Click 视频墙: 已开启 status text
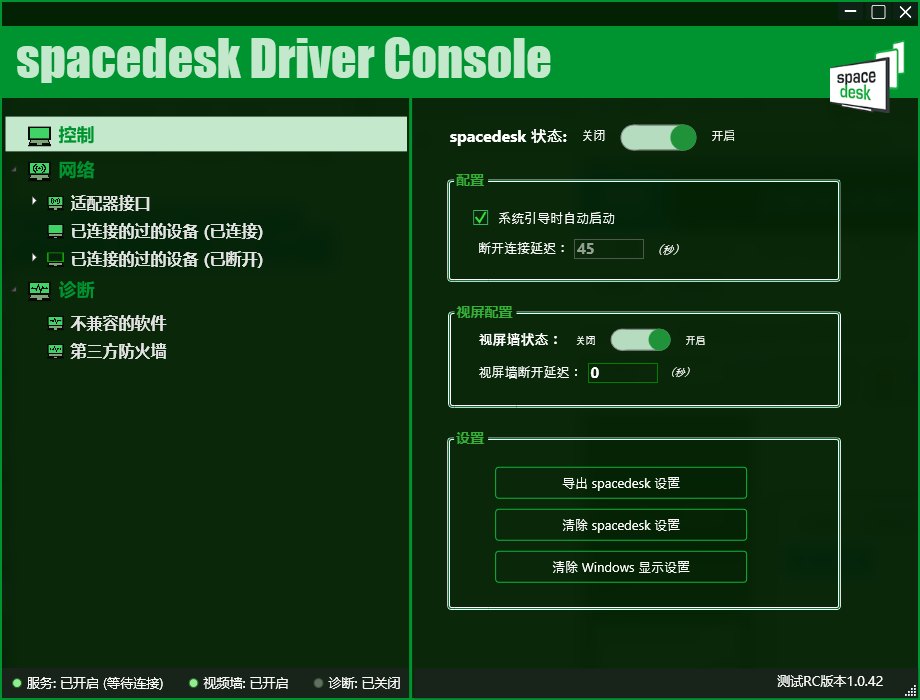The height and width of the screenshot is (700, 920). coord(245,683)
